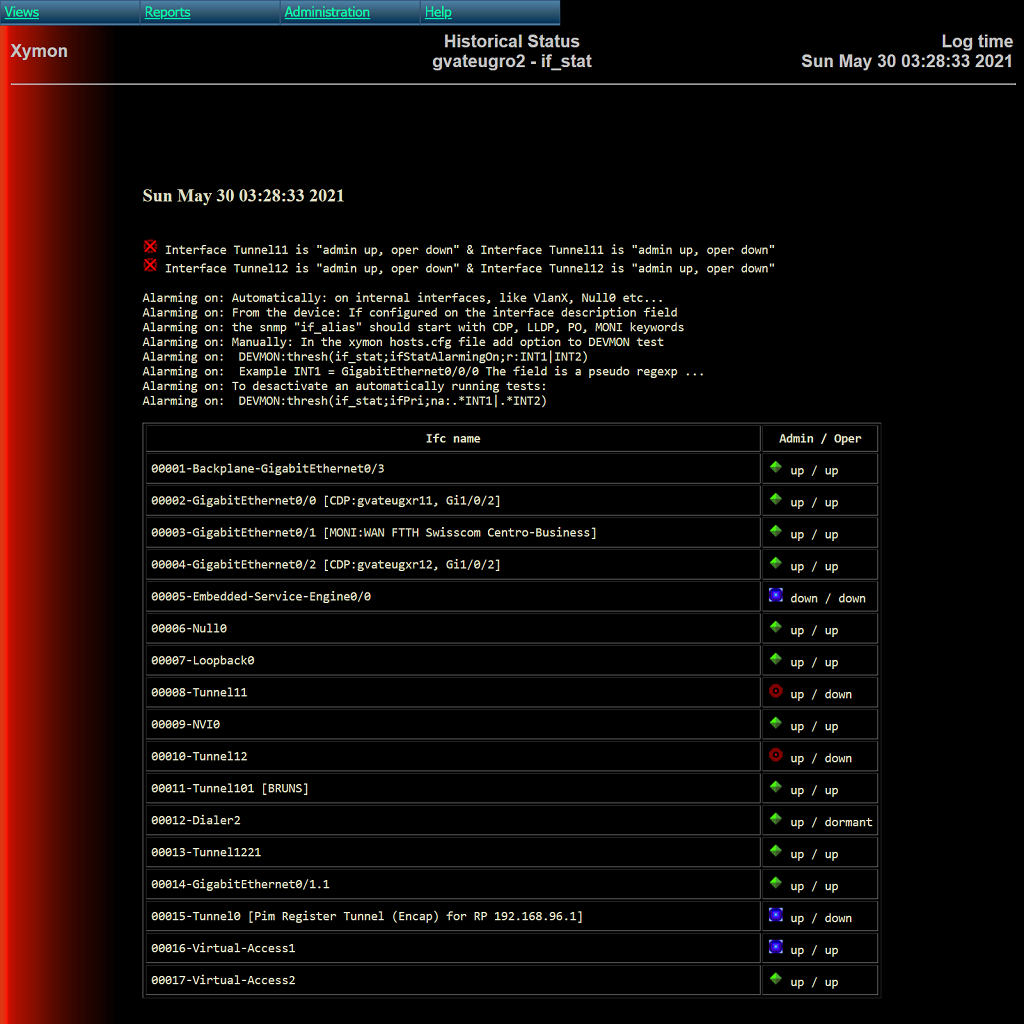The image size is (1024, 1024).
Task: Click red status icon in Tunnel12 row
Action: [x=775, y=755]
